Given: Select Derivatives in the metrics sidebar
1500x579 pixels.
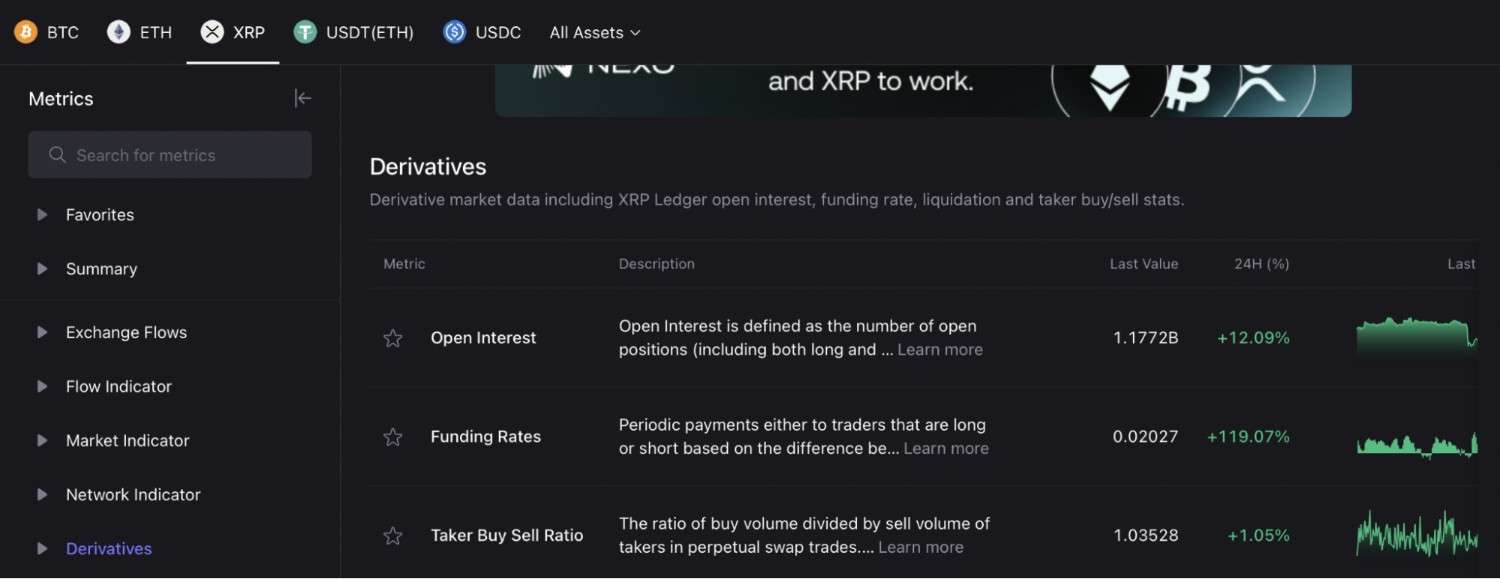Looking at the screenshot, I should tap(109, 548).
